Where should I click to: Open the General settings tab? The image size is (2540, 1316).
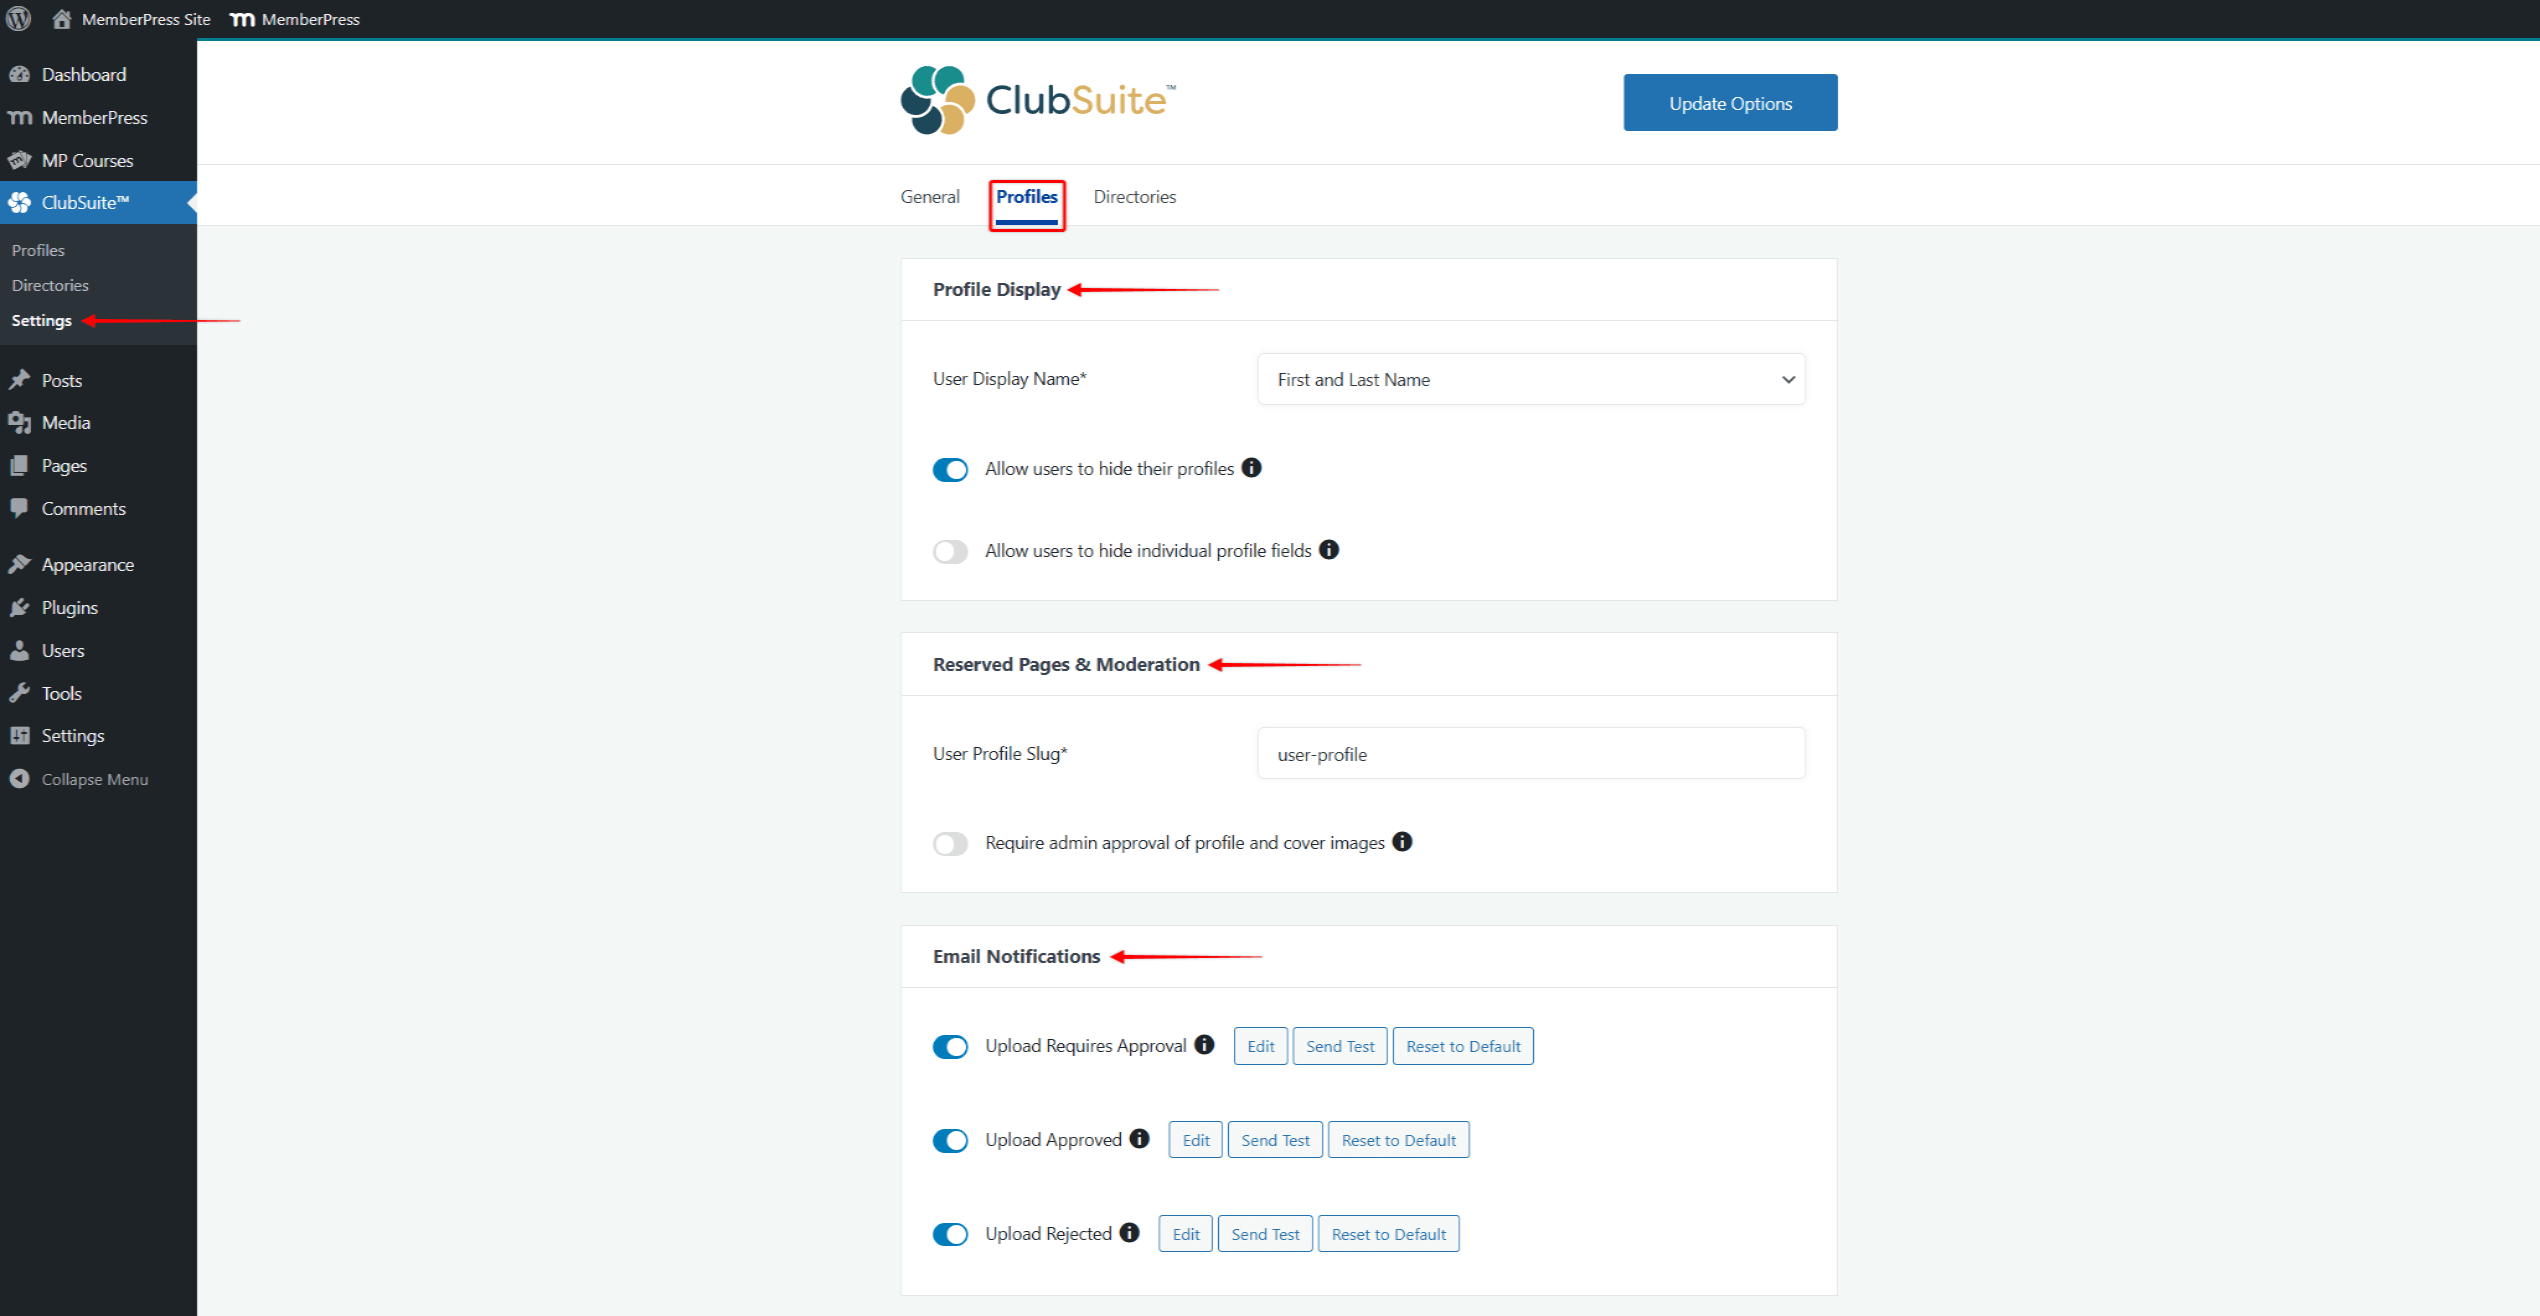(x=929, y=197)
